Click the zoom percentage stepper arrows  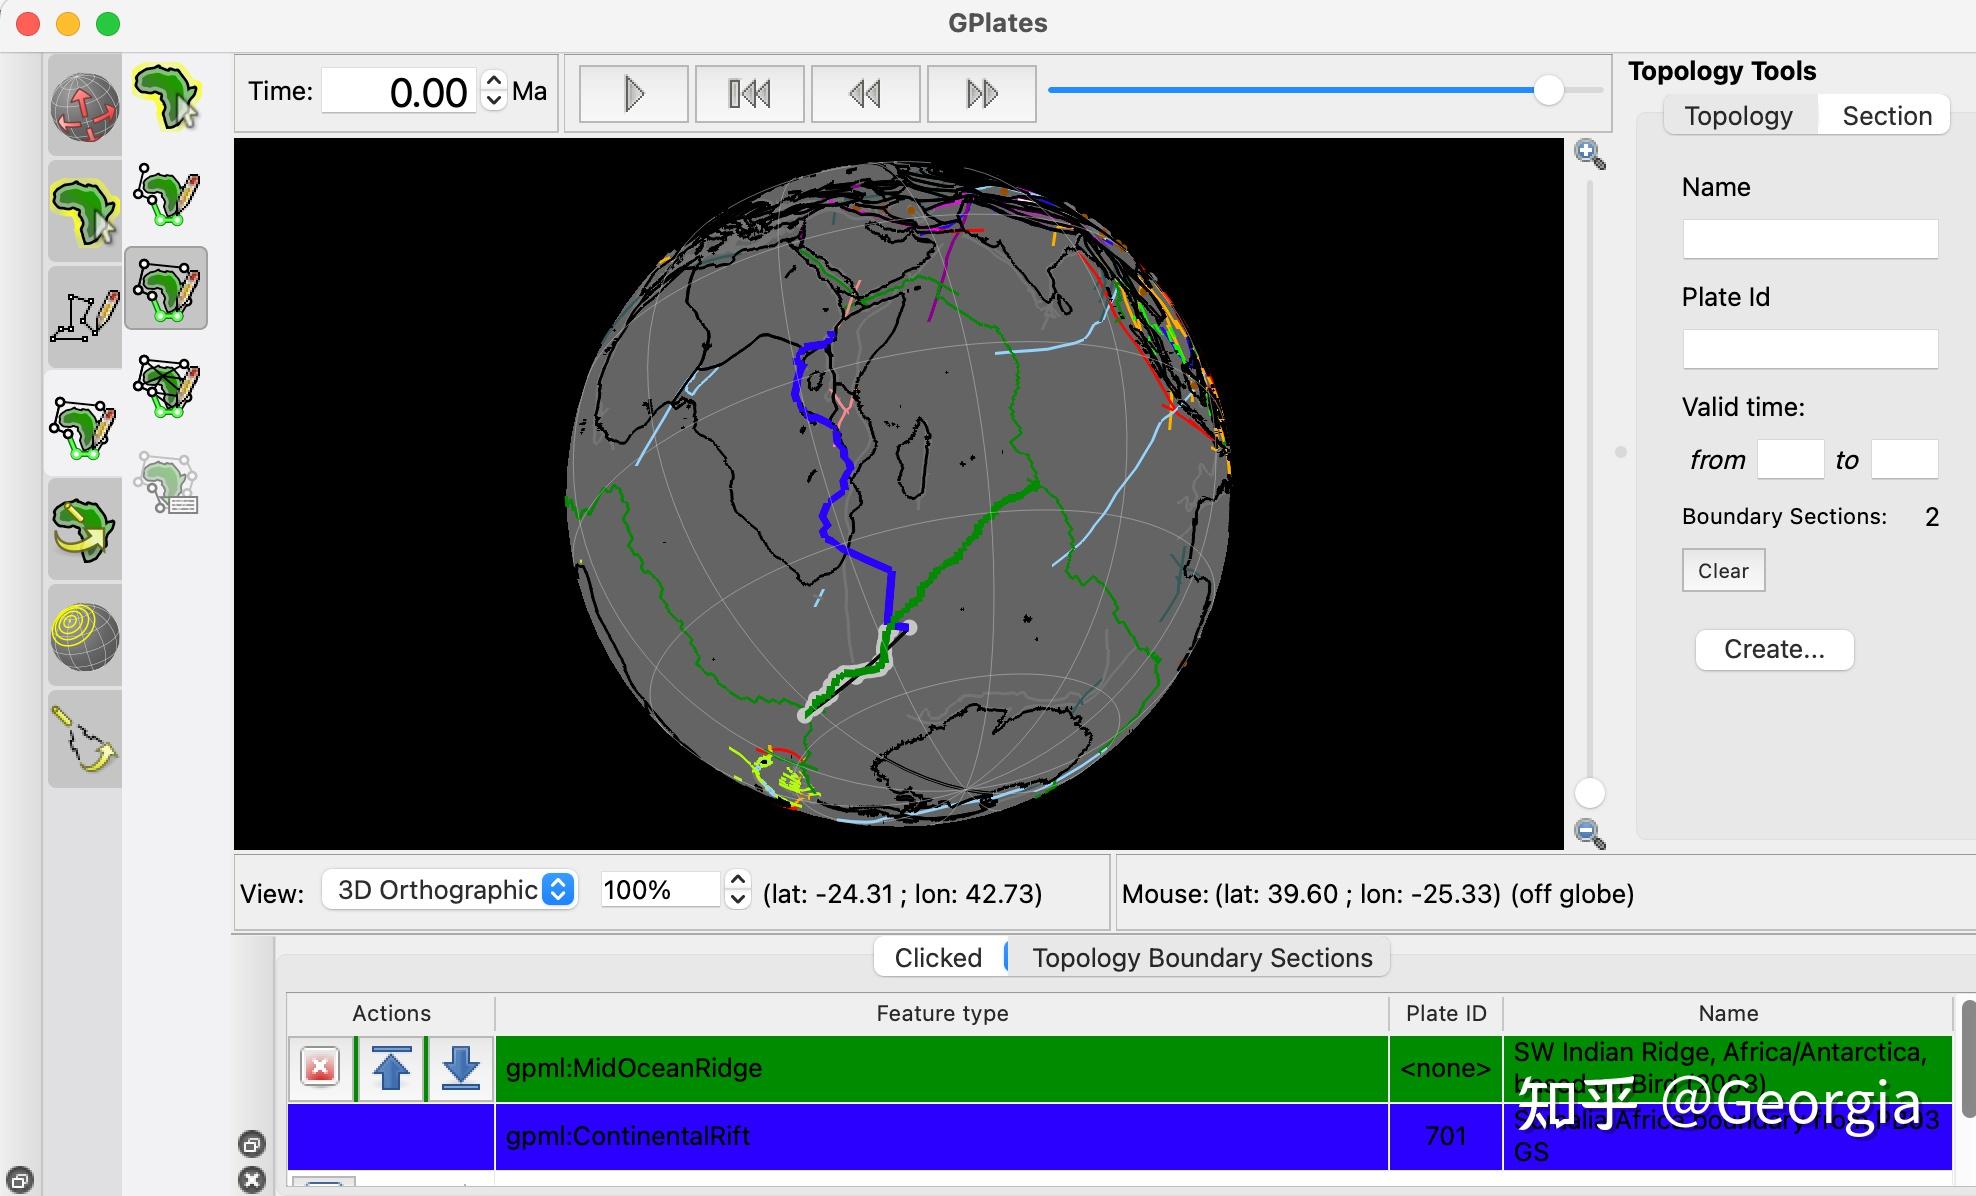click(x=738, y=889)
